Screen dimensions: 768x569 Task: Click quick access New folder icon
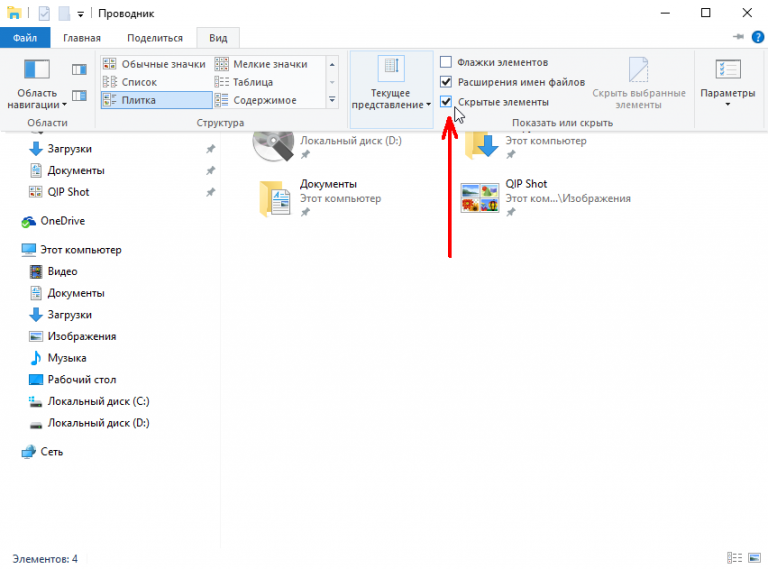point(64,13)
